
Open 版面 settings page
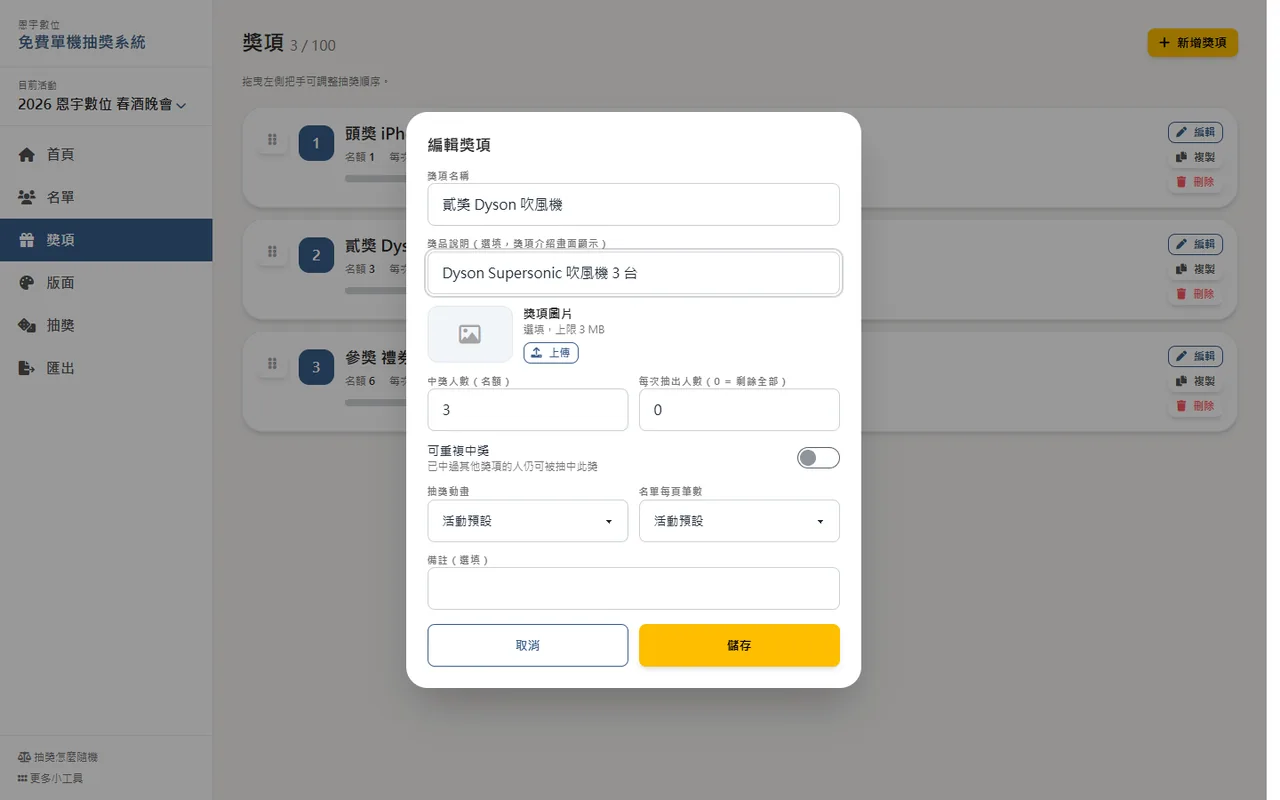[x=106, y=283]
